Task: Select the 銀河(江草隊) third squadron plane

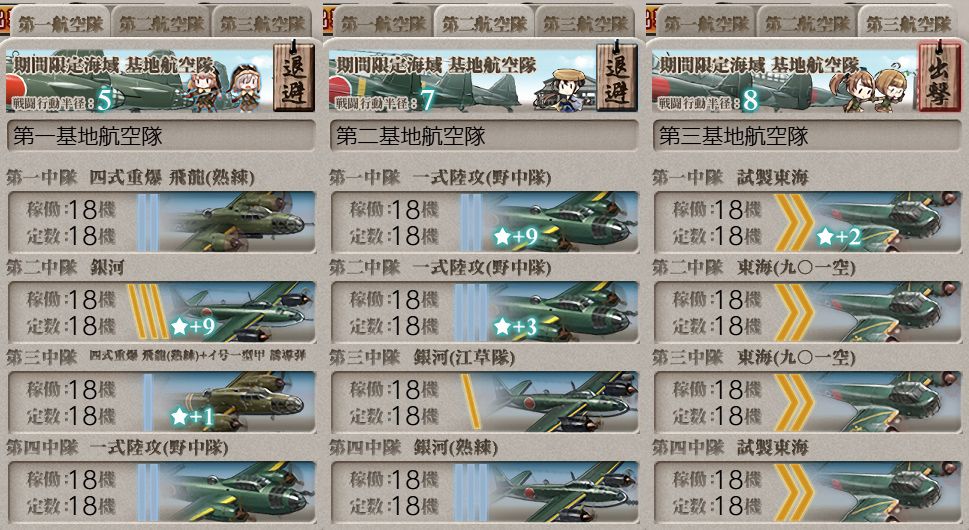Action: point(485,402)
